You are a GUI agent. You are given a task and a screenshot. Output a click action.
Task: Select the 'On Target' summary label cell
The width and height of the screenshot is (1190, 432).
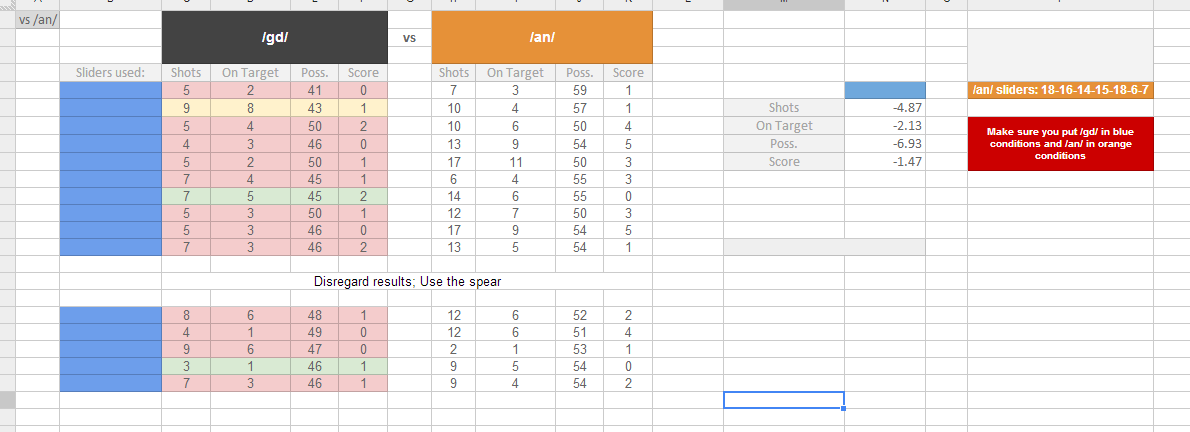coord(784,125)
